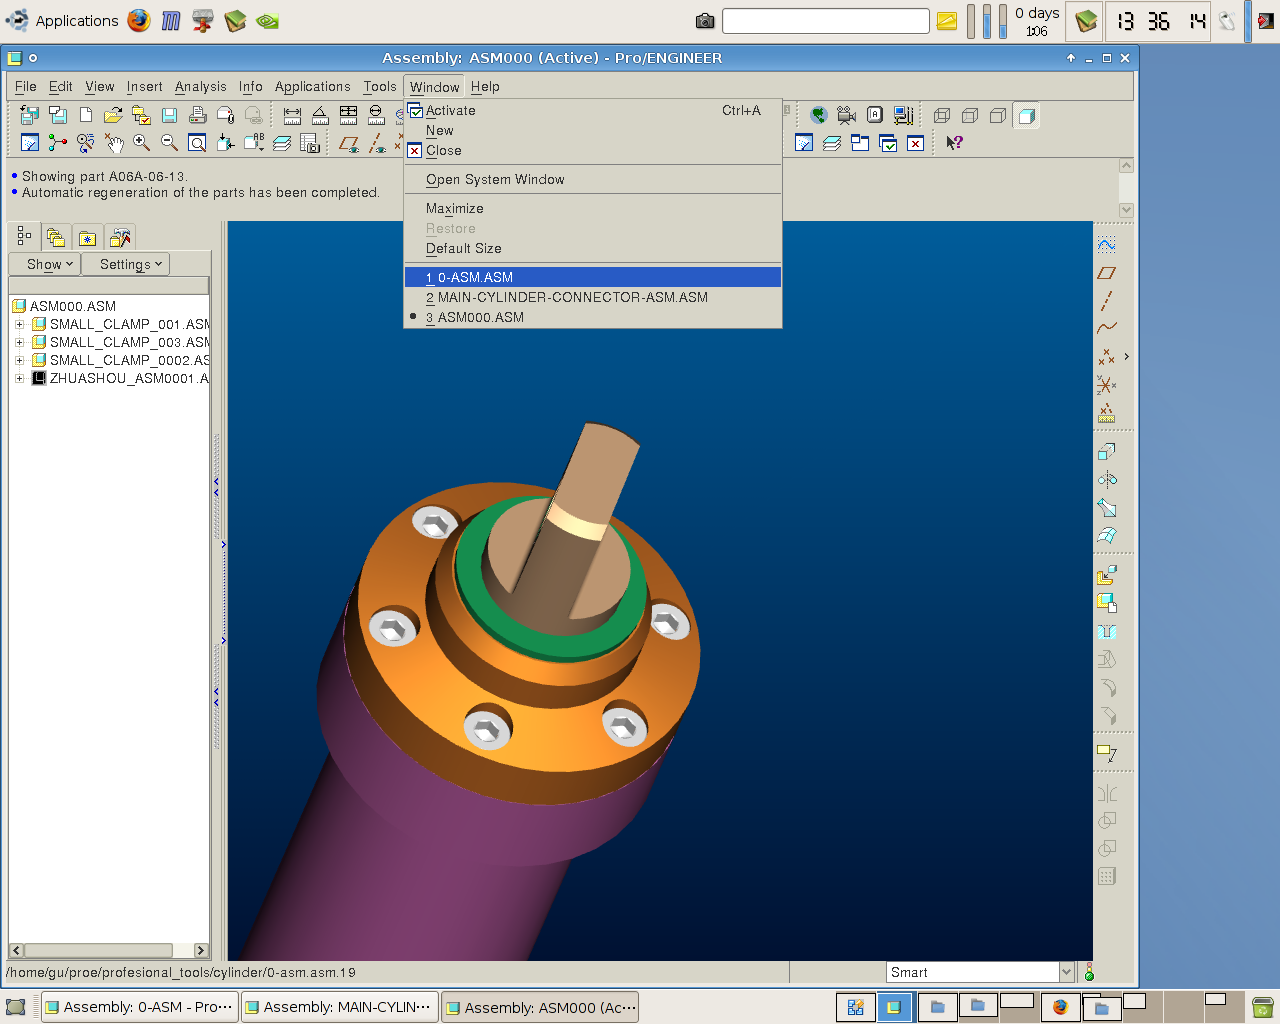Open the GNOME Applications menu
Viewport: 1280px width, 1024px height.
point(63,20)
